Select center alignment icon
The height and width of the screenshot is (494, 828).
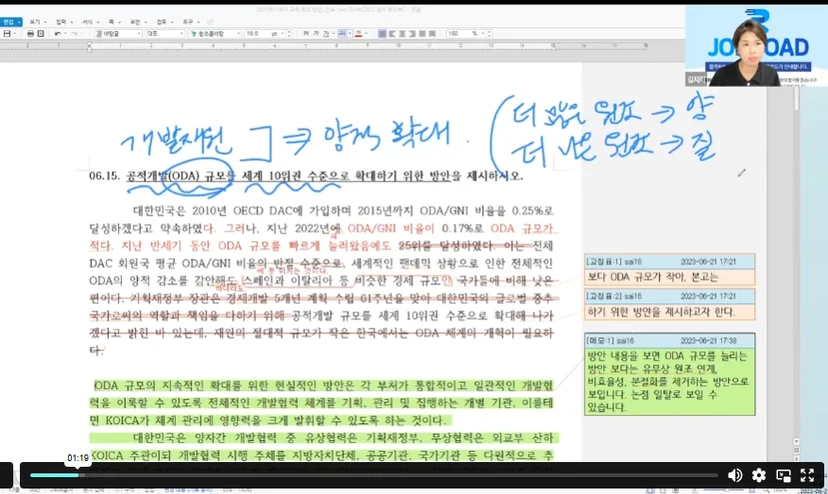(x=402, y=33)
